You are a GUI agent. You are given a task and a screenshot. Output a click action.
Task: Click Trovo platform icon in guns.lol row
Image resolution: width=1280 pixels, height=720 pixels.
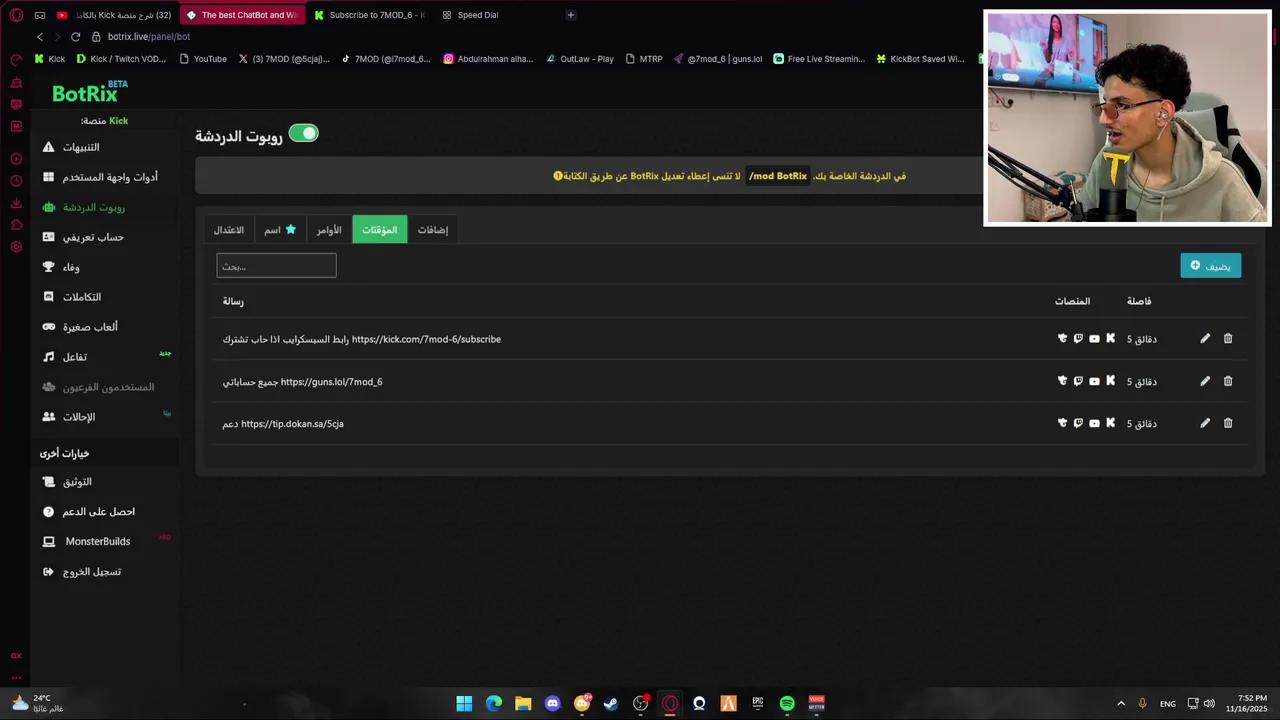1062,381
